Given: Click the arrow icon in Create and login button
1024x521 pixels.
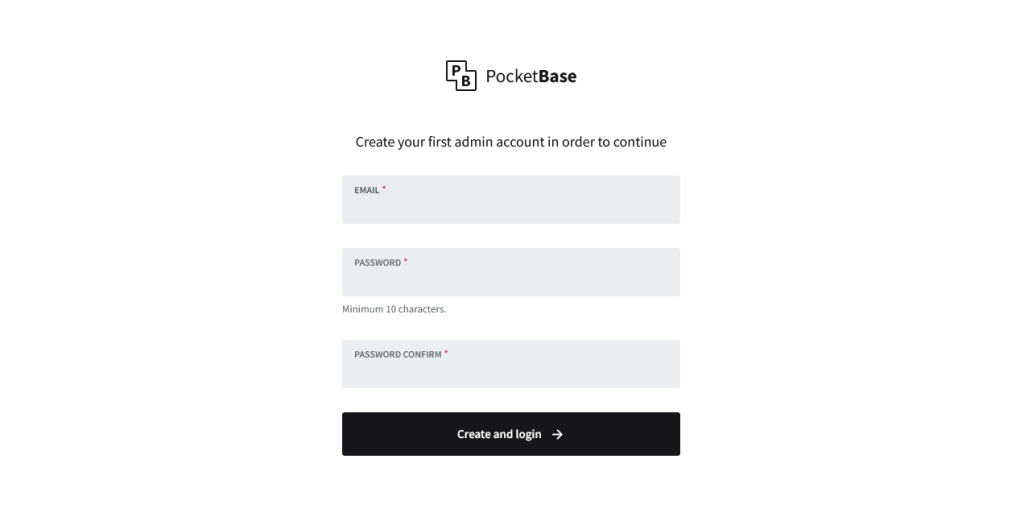Looking at the screenshot, I should tap(557, 434).
